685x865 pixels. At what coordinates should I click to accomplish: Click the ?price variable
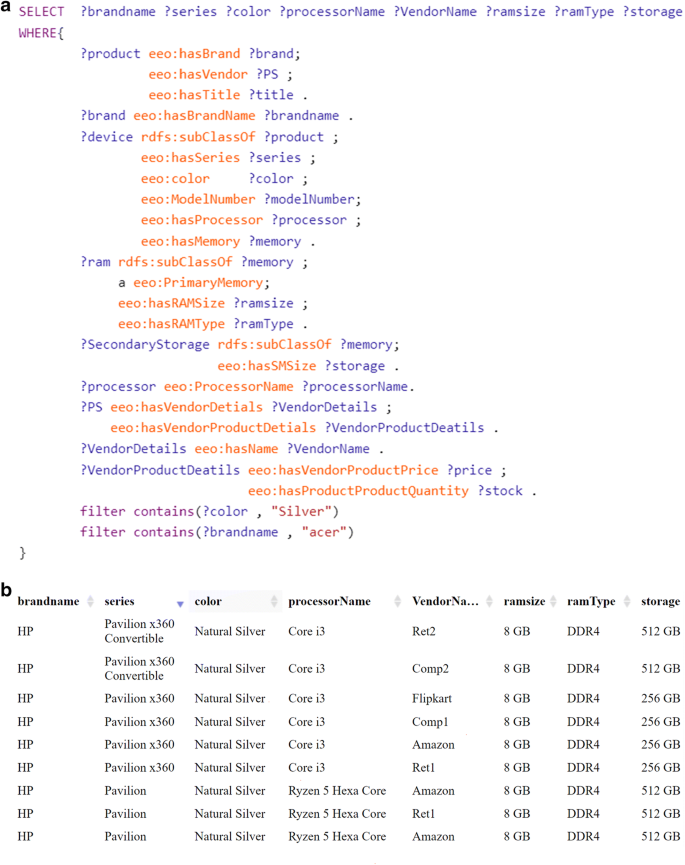[469, 470]
